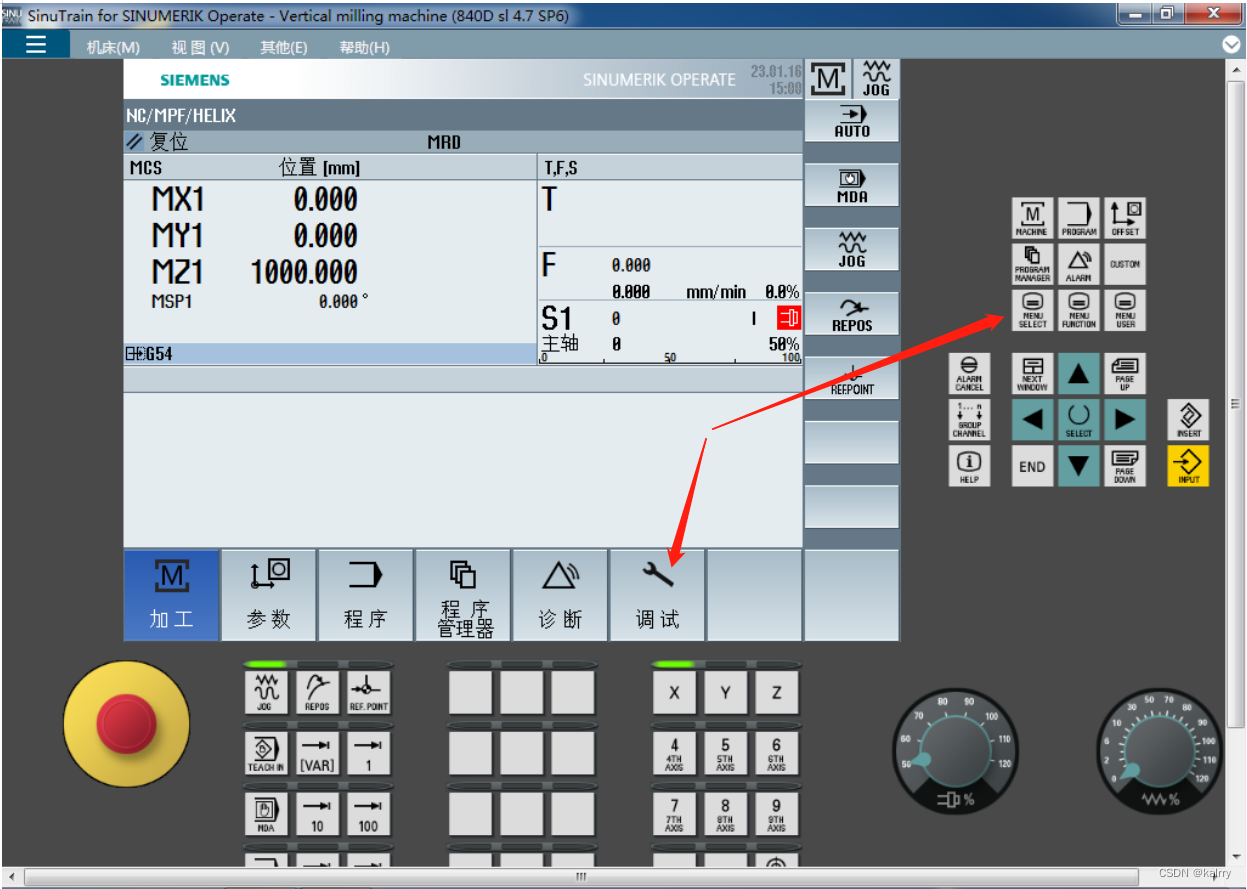Viewport: 1247px width, 889px height.
Task: Open the 帮助(H) menu
Action: tap(364, 47)
